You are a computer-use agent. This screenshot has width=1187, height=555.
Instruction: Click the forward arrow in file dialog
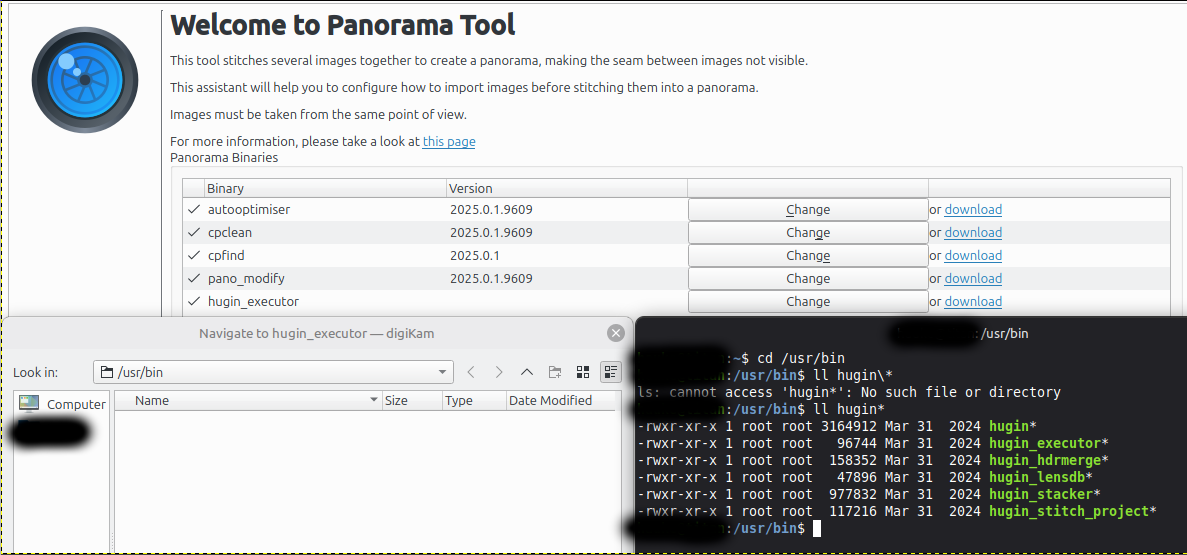pyautogui.click(x=499, y=373)
